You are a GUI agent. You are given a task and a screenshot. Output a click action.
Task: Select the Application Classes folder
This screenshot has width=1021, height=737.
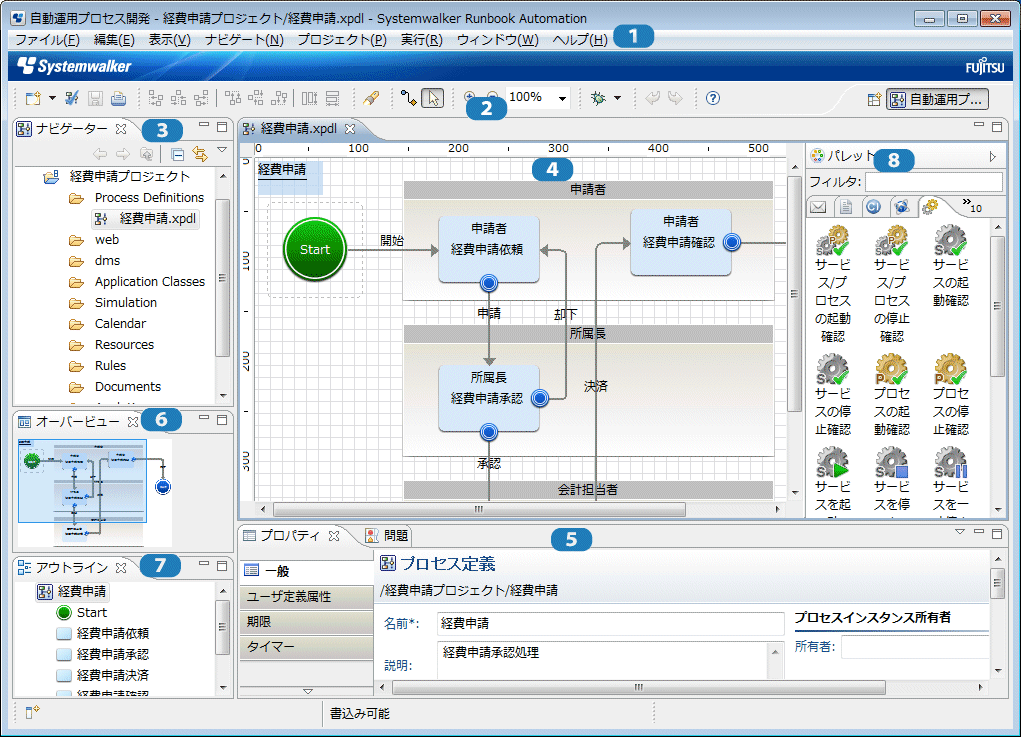coord(137,282)
